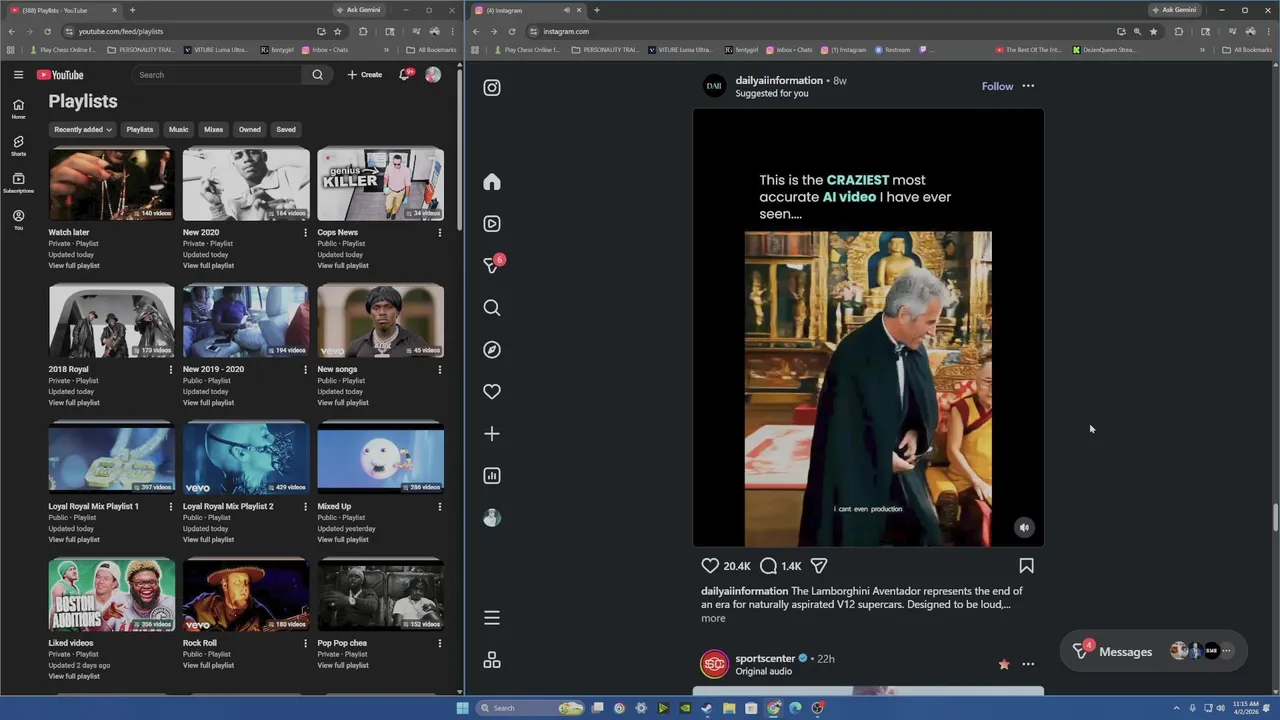Open Instagram More hamburger menu
This screenshot has height=720, width=1280.
tap(492, 618)
